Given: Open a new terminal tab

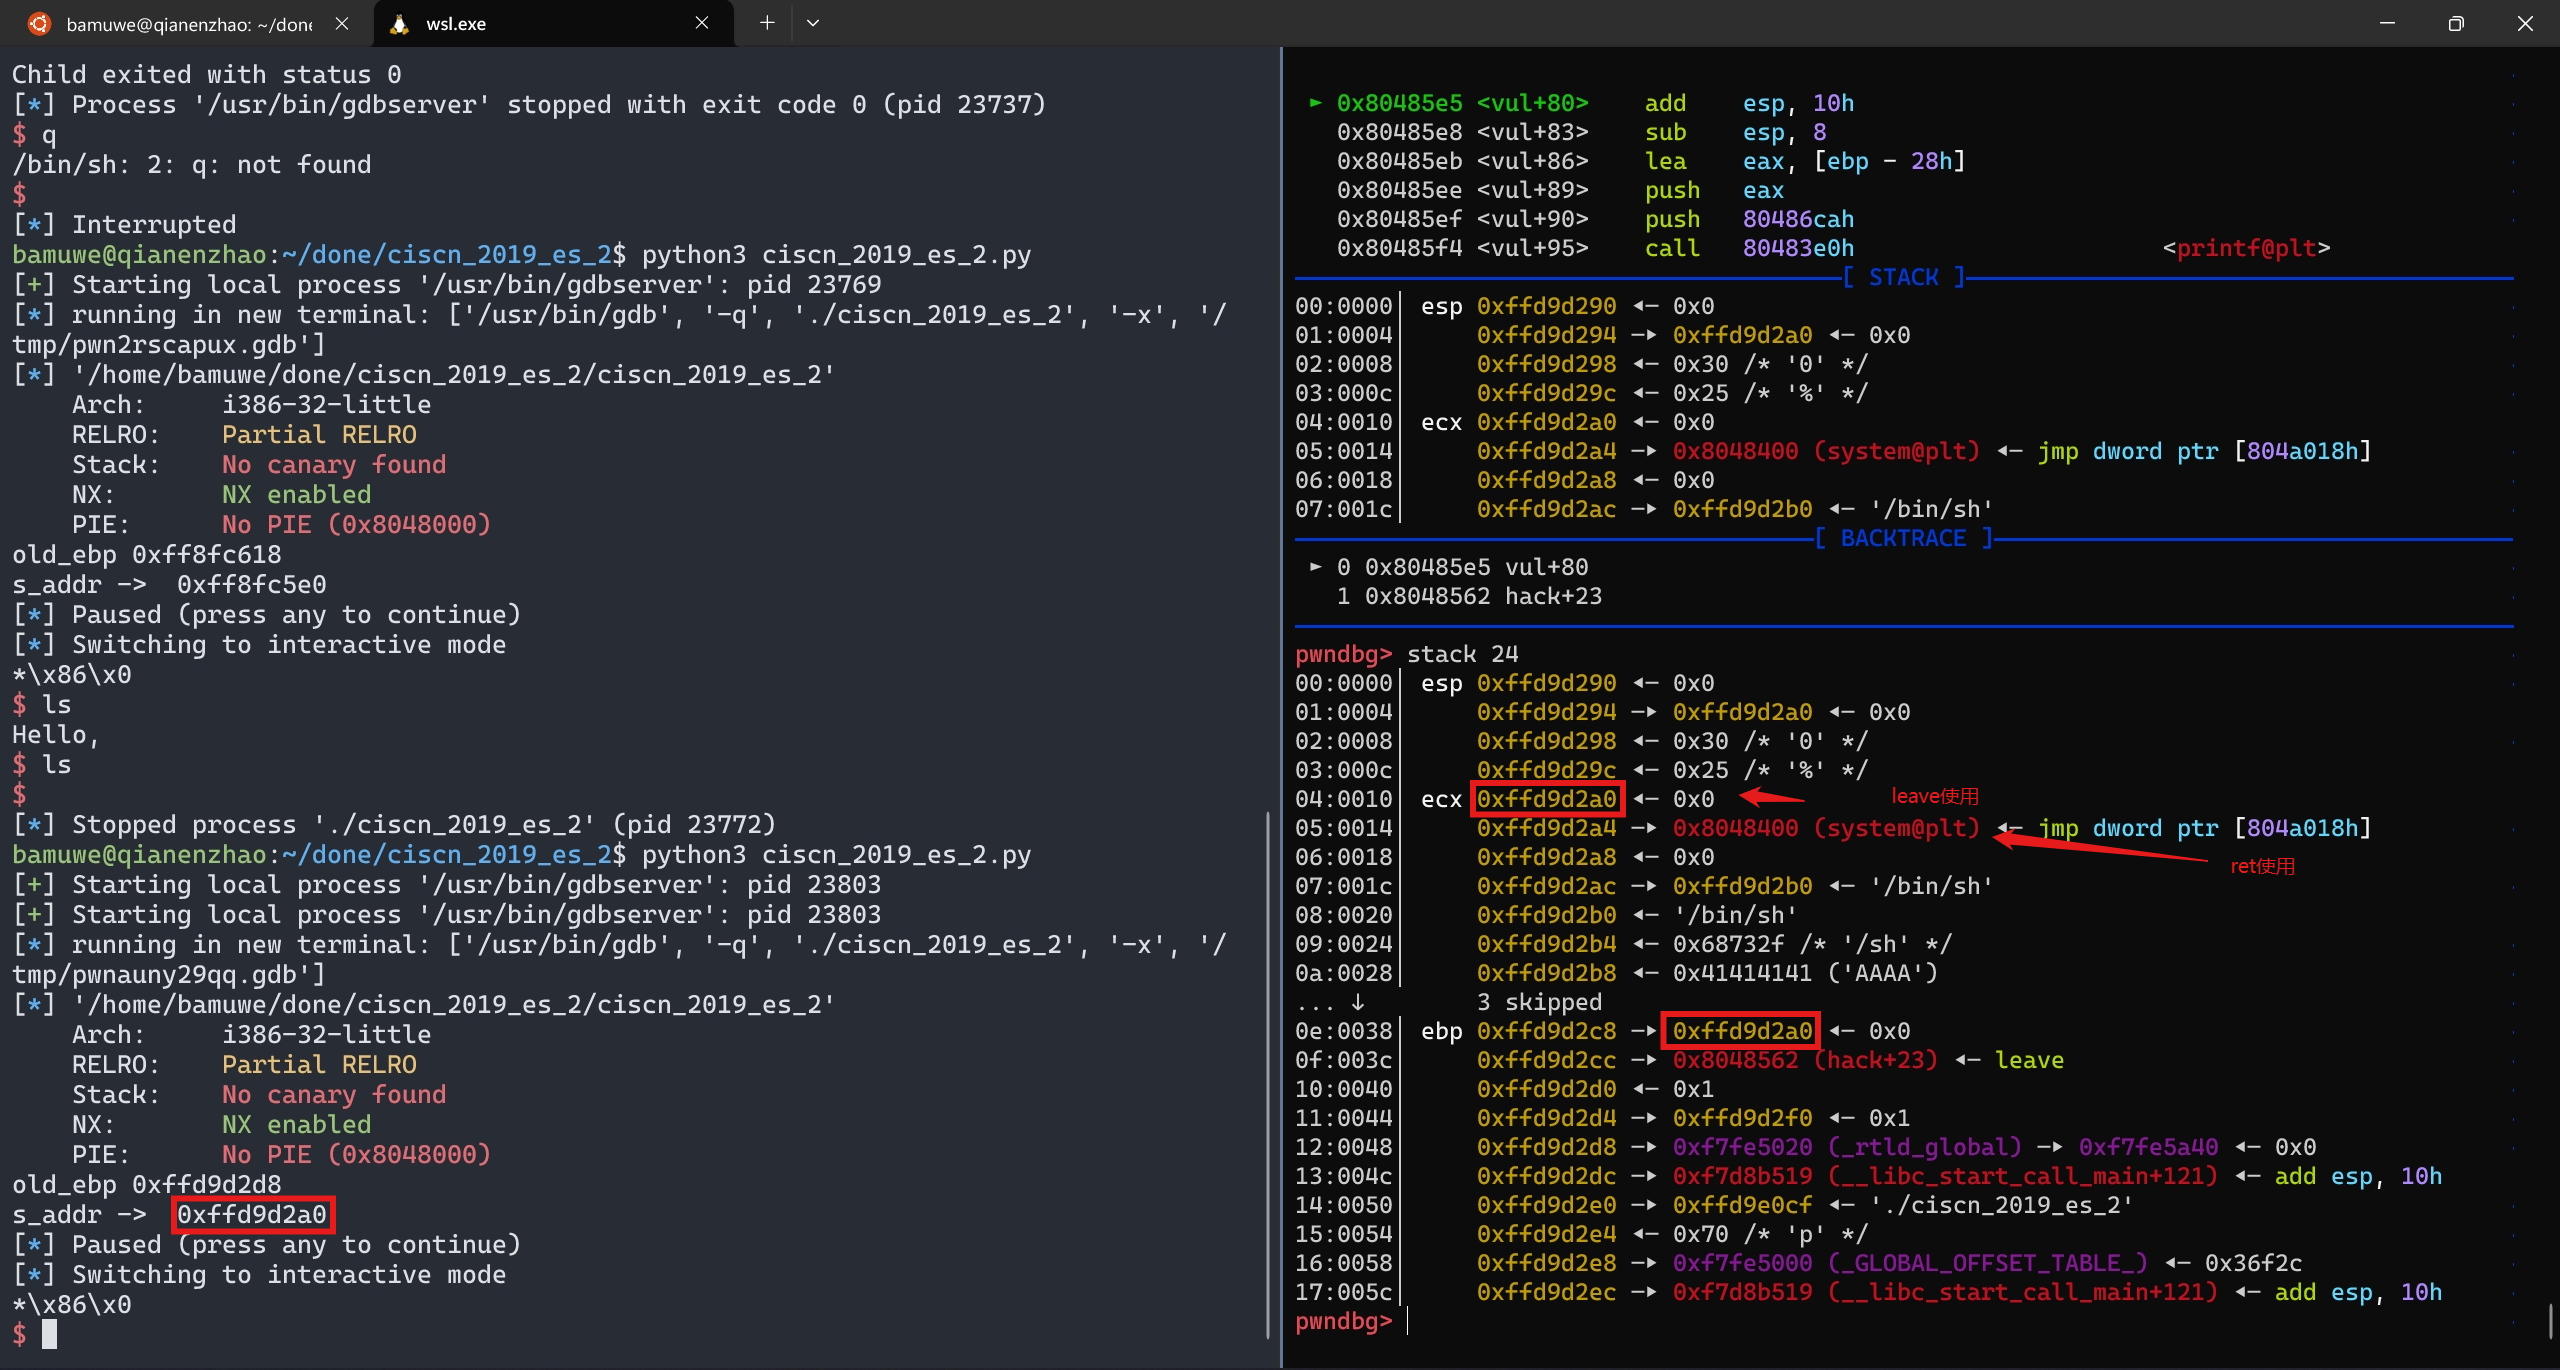Looking at the screenshot, I should point(767,23).
